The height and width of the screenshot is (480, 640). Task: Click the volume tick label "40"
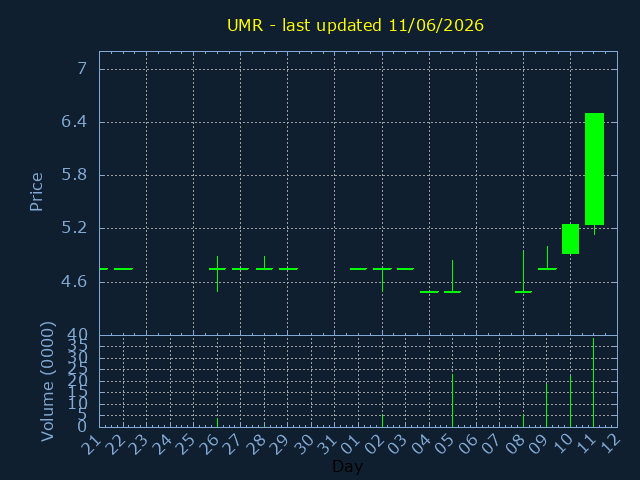coord(77,336)
